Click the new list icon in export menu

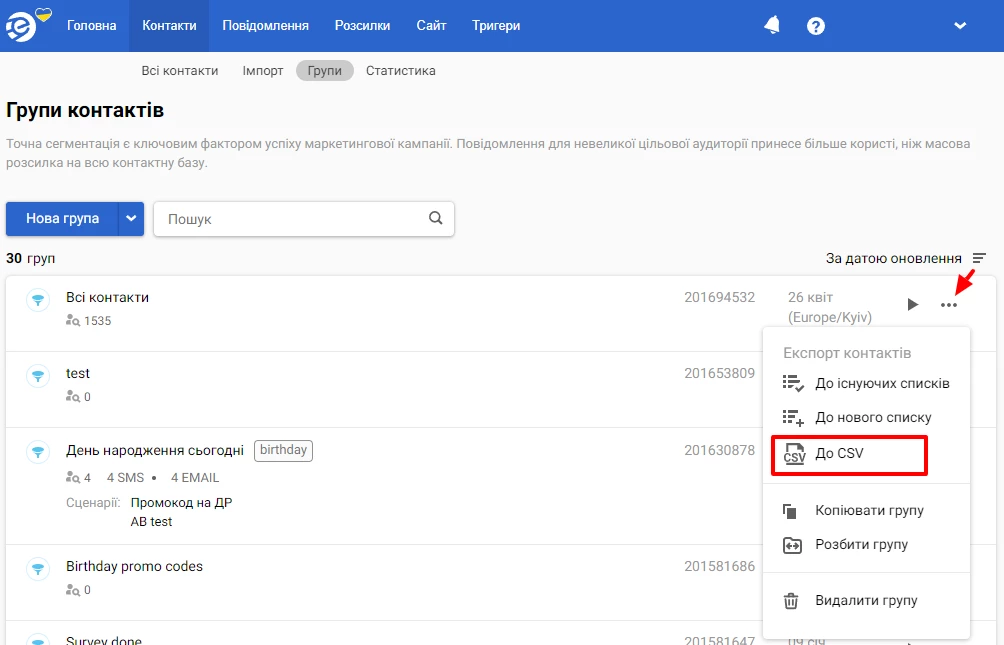coord(793,418)
